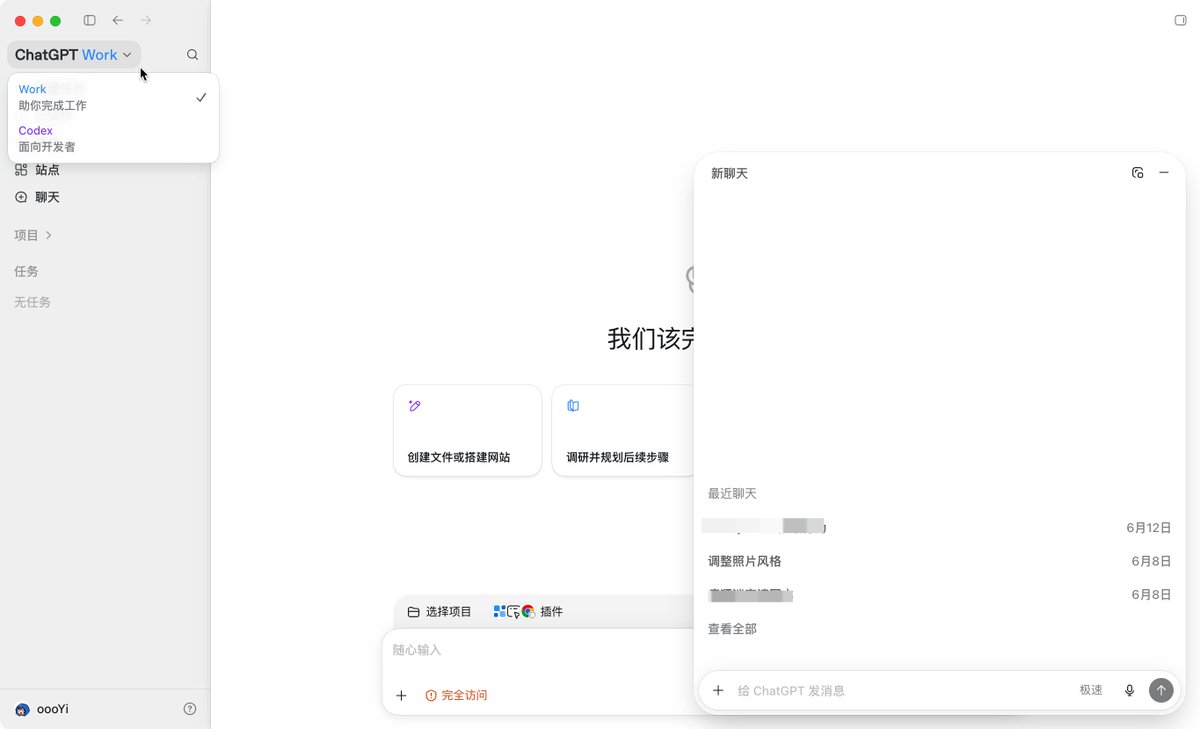Select the Work mode entry
The height and width of the screenshot is (729, 1200).
coord(113,97)
